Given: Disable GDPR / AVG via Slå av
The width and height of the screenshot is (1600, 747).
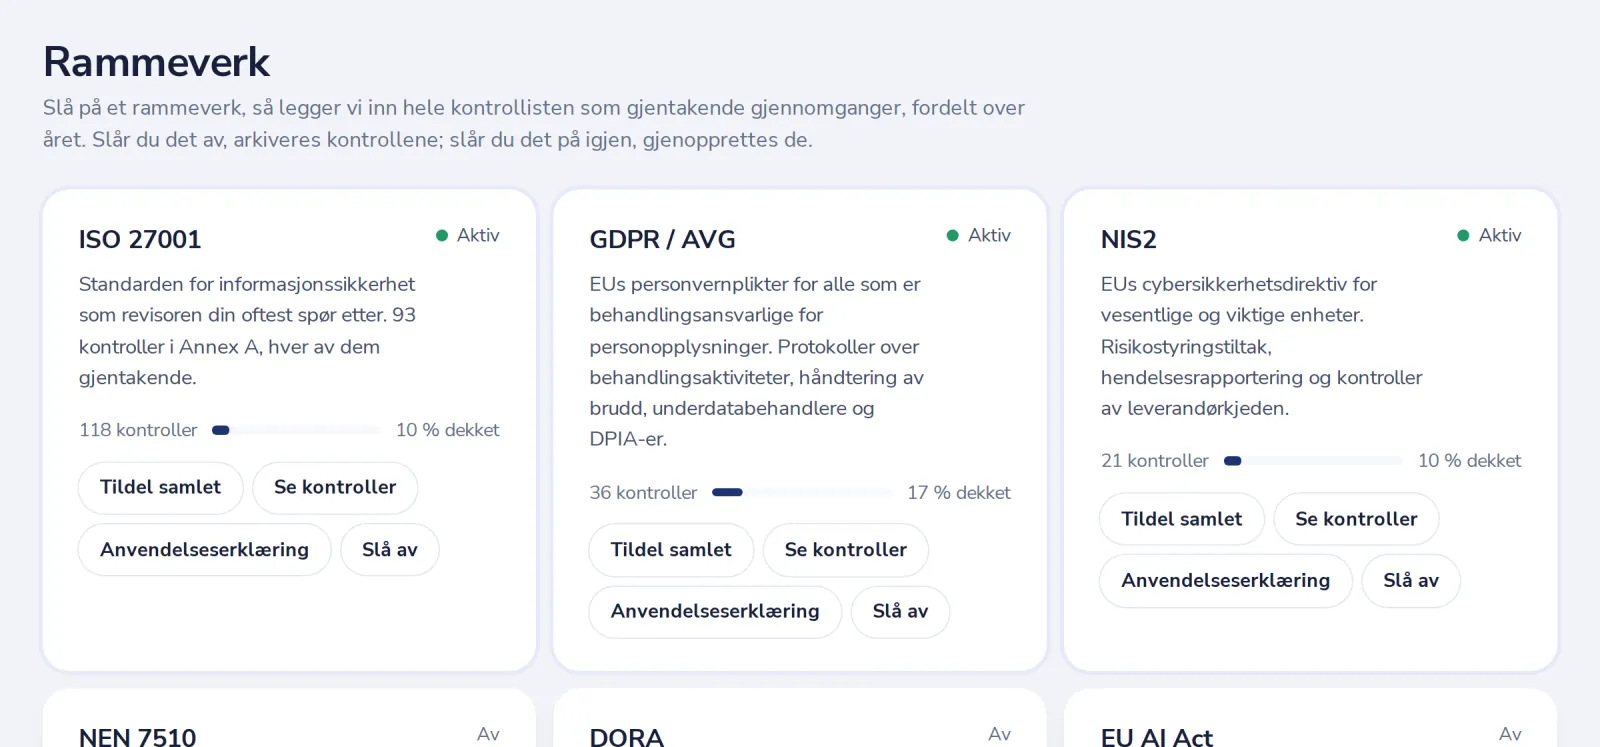Looking at the screenshot, I should click(901, 612).
